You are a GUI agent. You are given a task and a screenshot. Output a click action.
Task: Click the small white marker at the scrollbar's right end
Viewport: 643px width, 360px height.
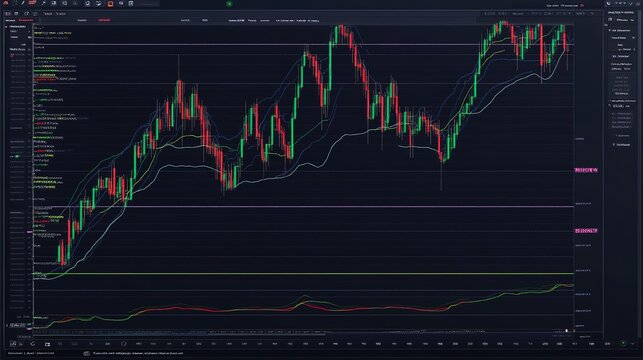point(567,330)
